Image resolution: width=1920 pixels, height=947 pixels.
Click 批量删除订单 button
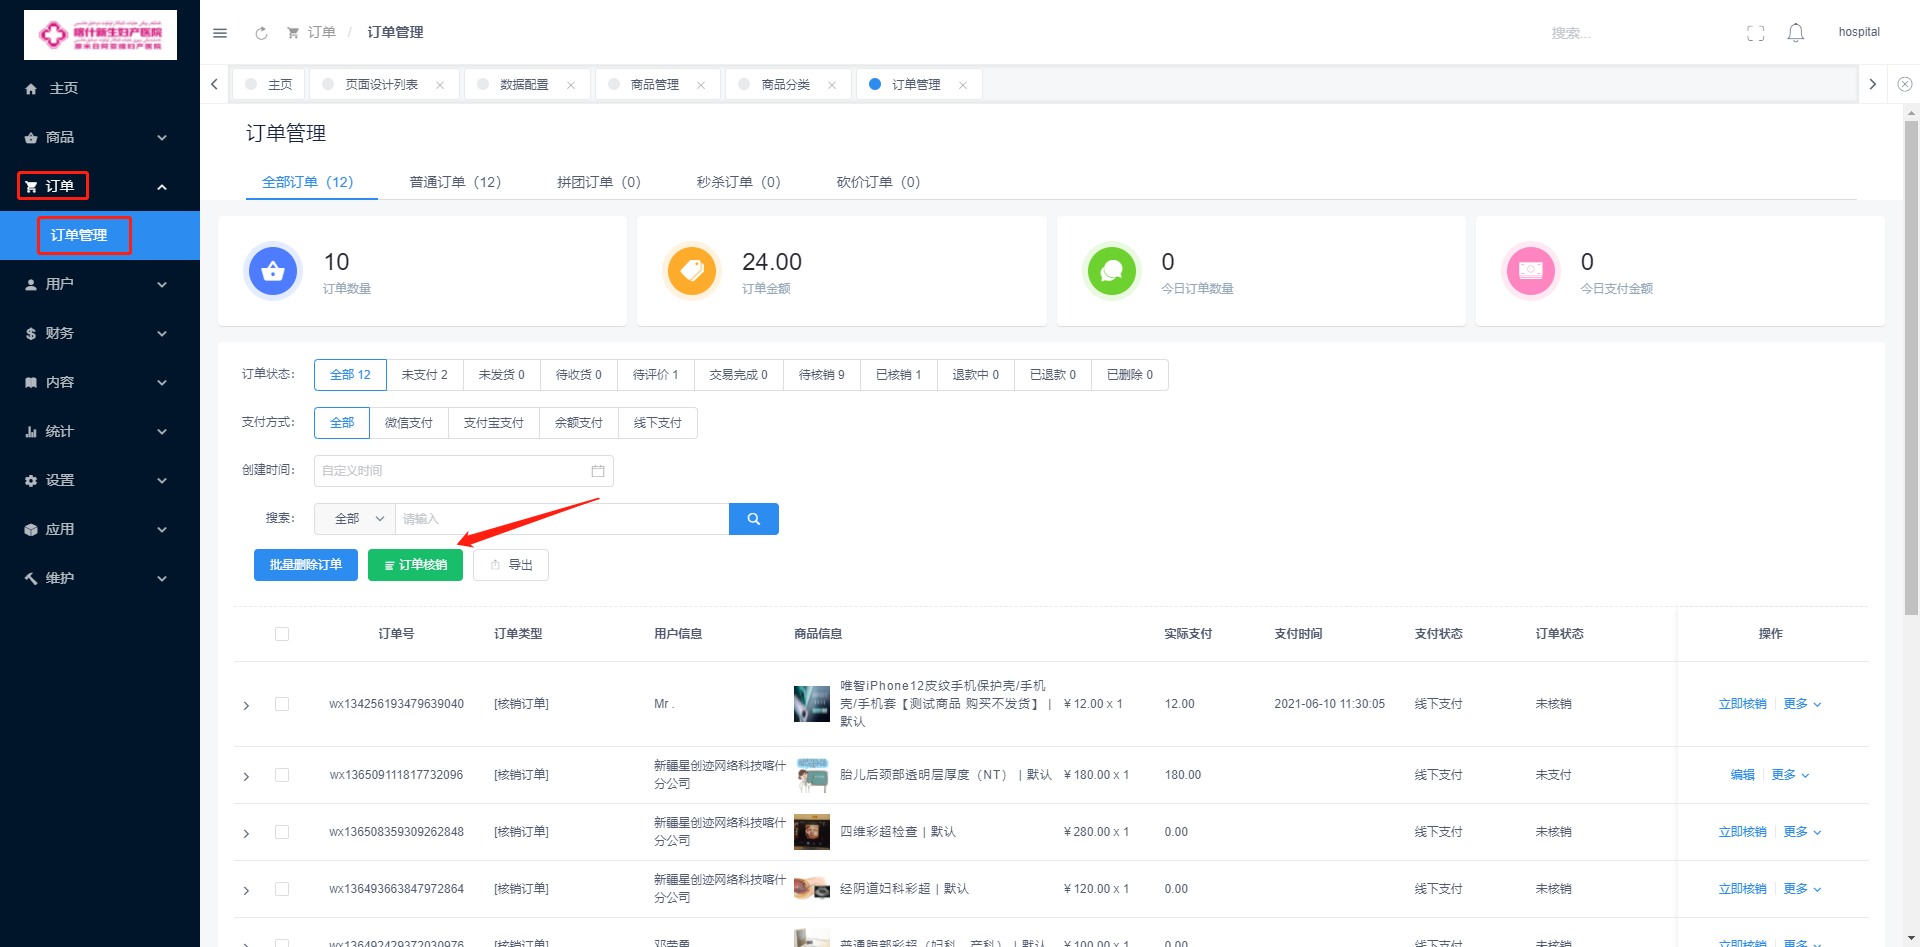pos(306,565)
